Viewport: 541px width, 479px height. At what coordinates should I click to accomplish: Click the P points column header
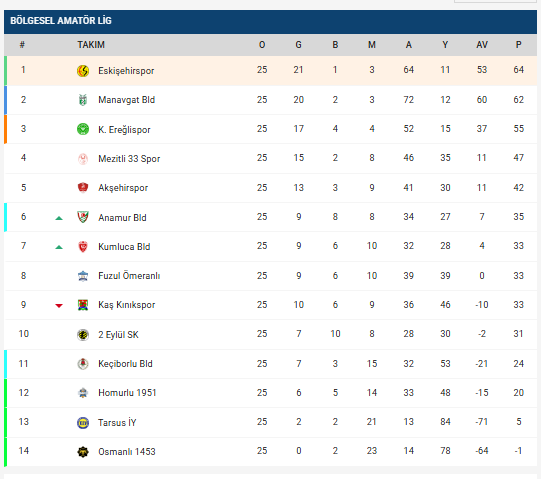click(x=518, y=45)
